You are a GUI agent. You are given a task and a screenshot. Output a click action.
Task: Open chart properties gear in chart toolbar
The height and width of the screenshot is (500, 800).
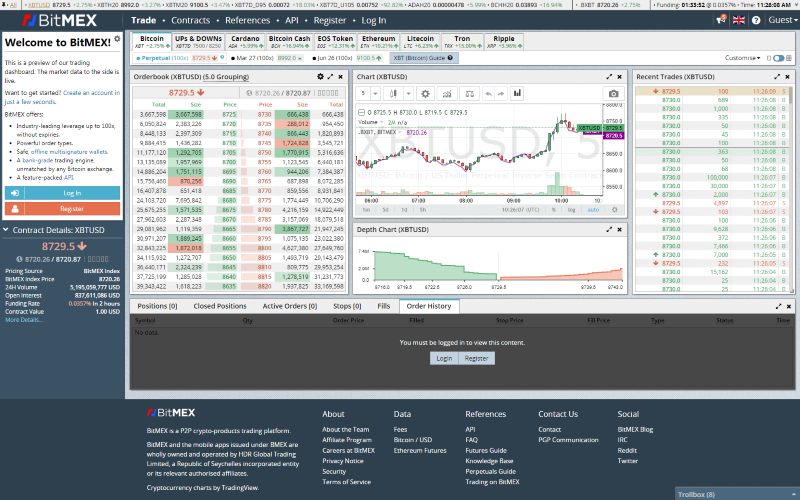coord(425,93)
